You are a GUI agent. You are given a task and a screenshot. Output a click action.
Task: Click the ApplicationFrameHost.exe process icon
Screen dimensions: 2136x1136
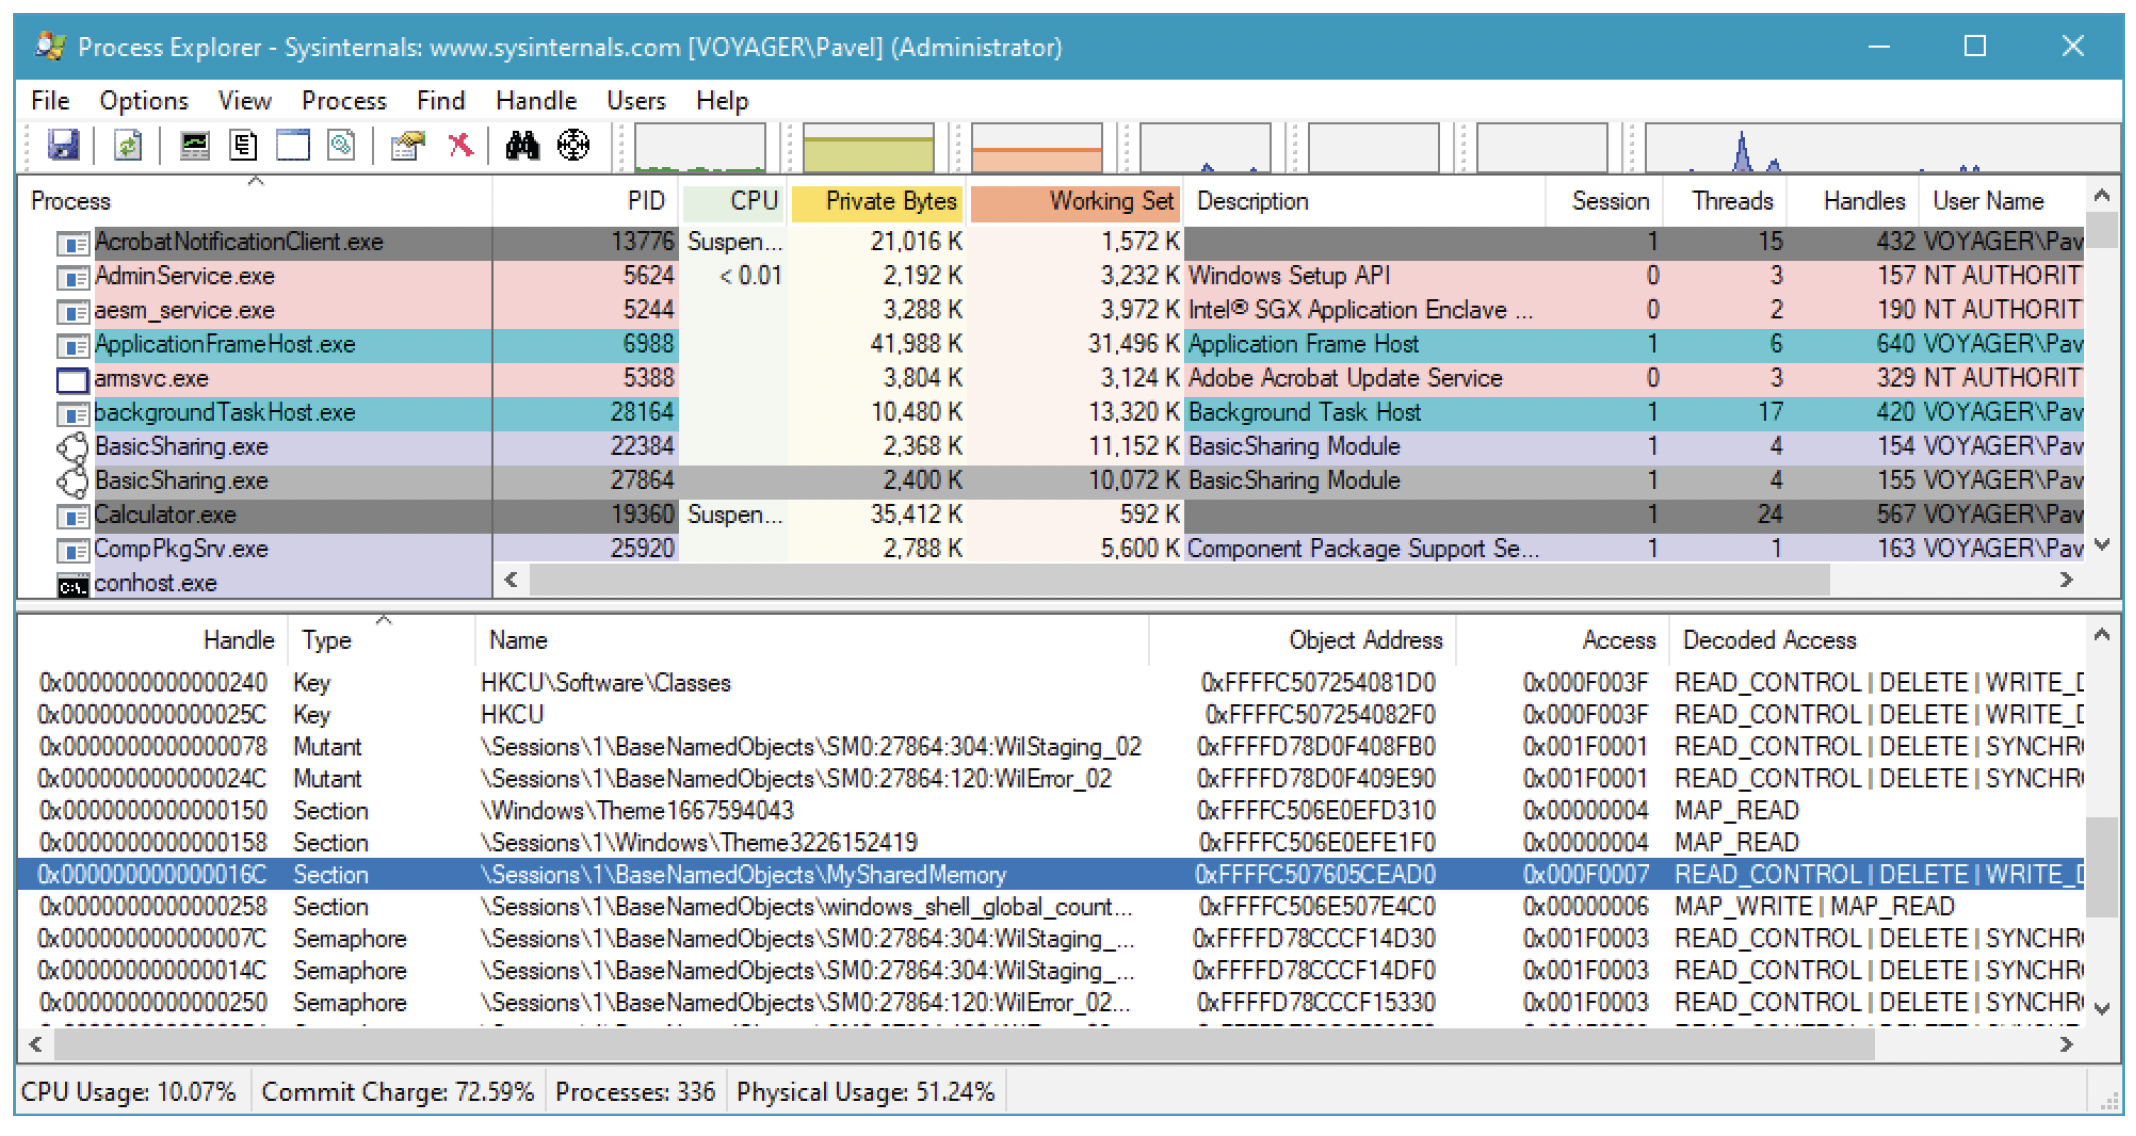(x=72, y=345)
